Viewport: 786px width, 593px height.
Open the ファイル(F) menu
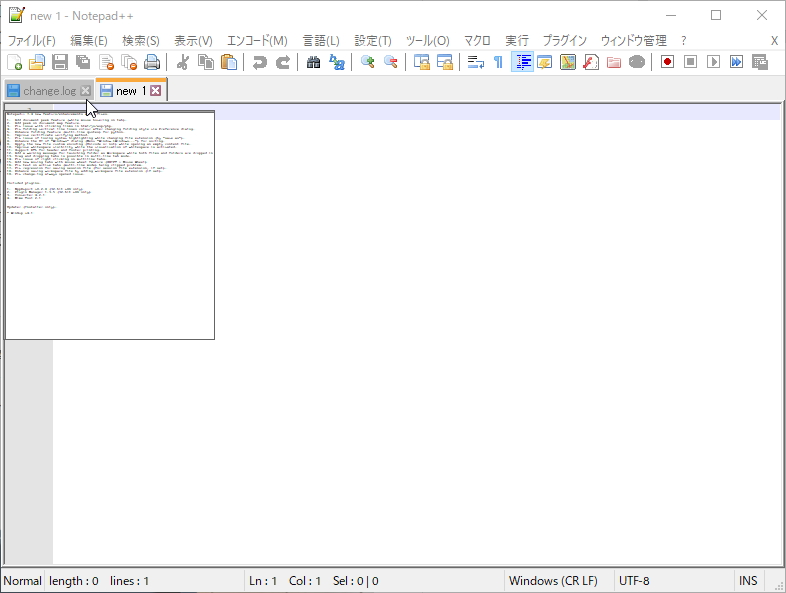click(32, 41)
